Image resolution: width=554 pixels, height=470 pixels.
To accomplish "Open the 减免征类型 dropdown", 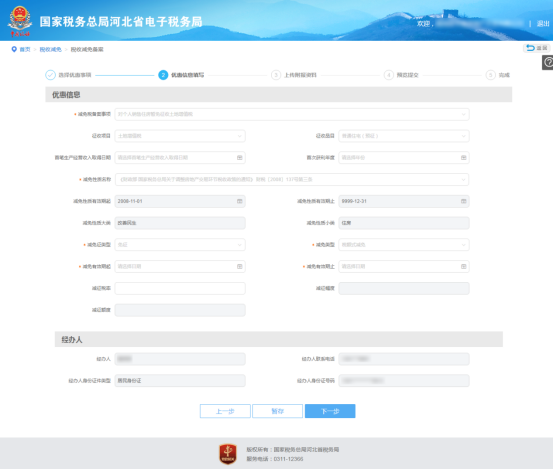I will point(180,245).
